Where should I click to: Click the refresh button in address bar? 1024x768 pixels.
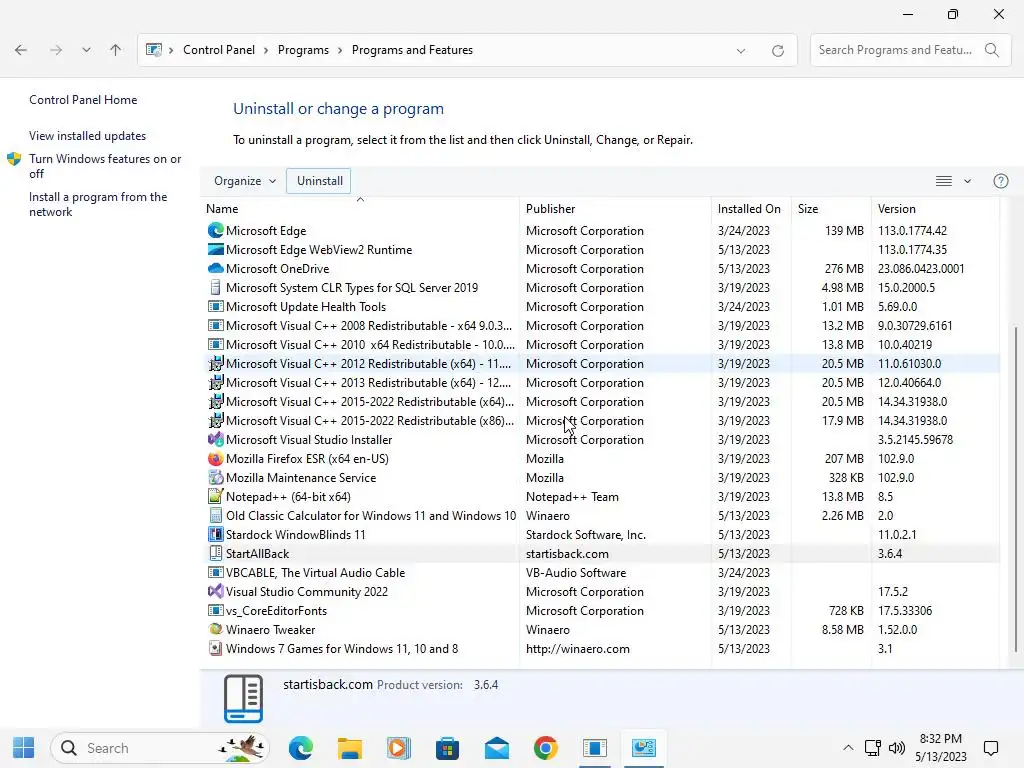(x=778, y=50)
